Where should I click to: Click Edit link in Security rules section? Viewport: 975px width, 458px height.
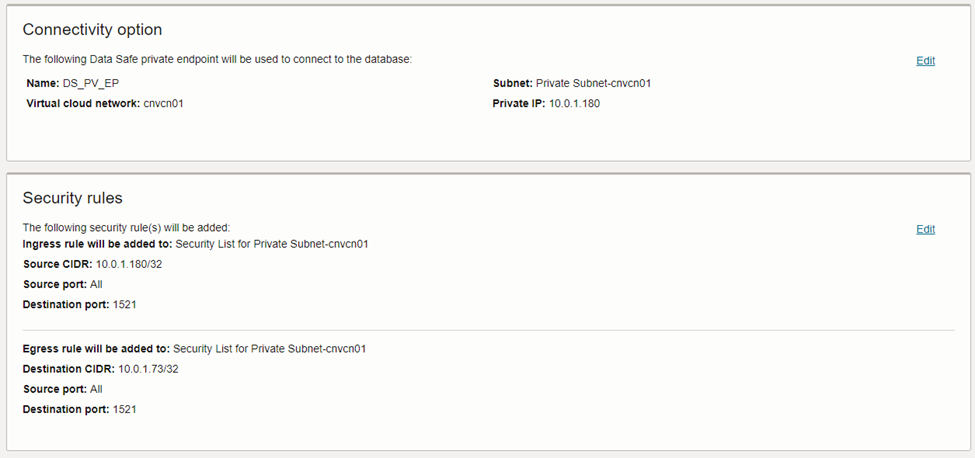click(x=925, y=230)
